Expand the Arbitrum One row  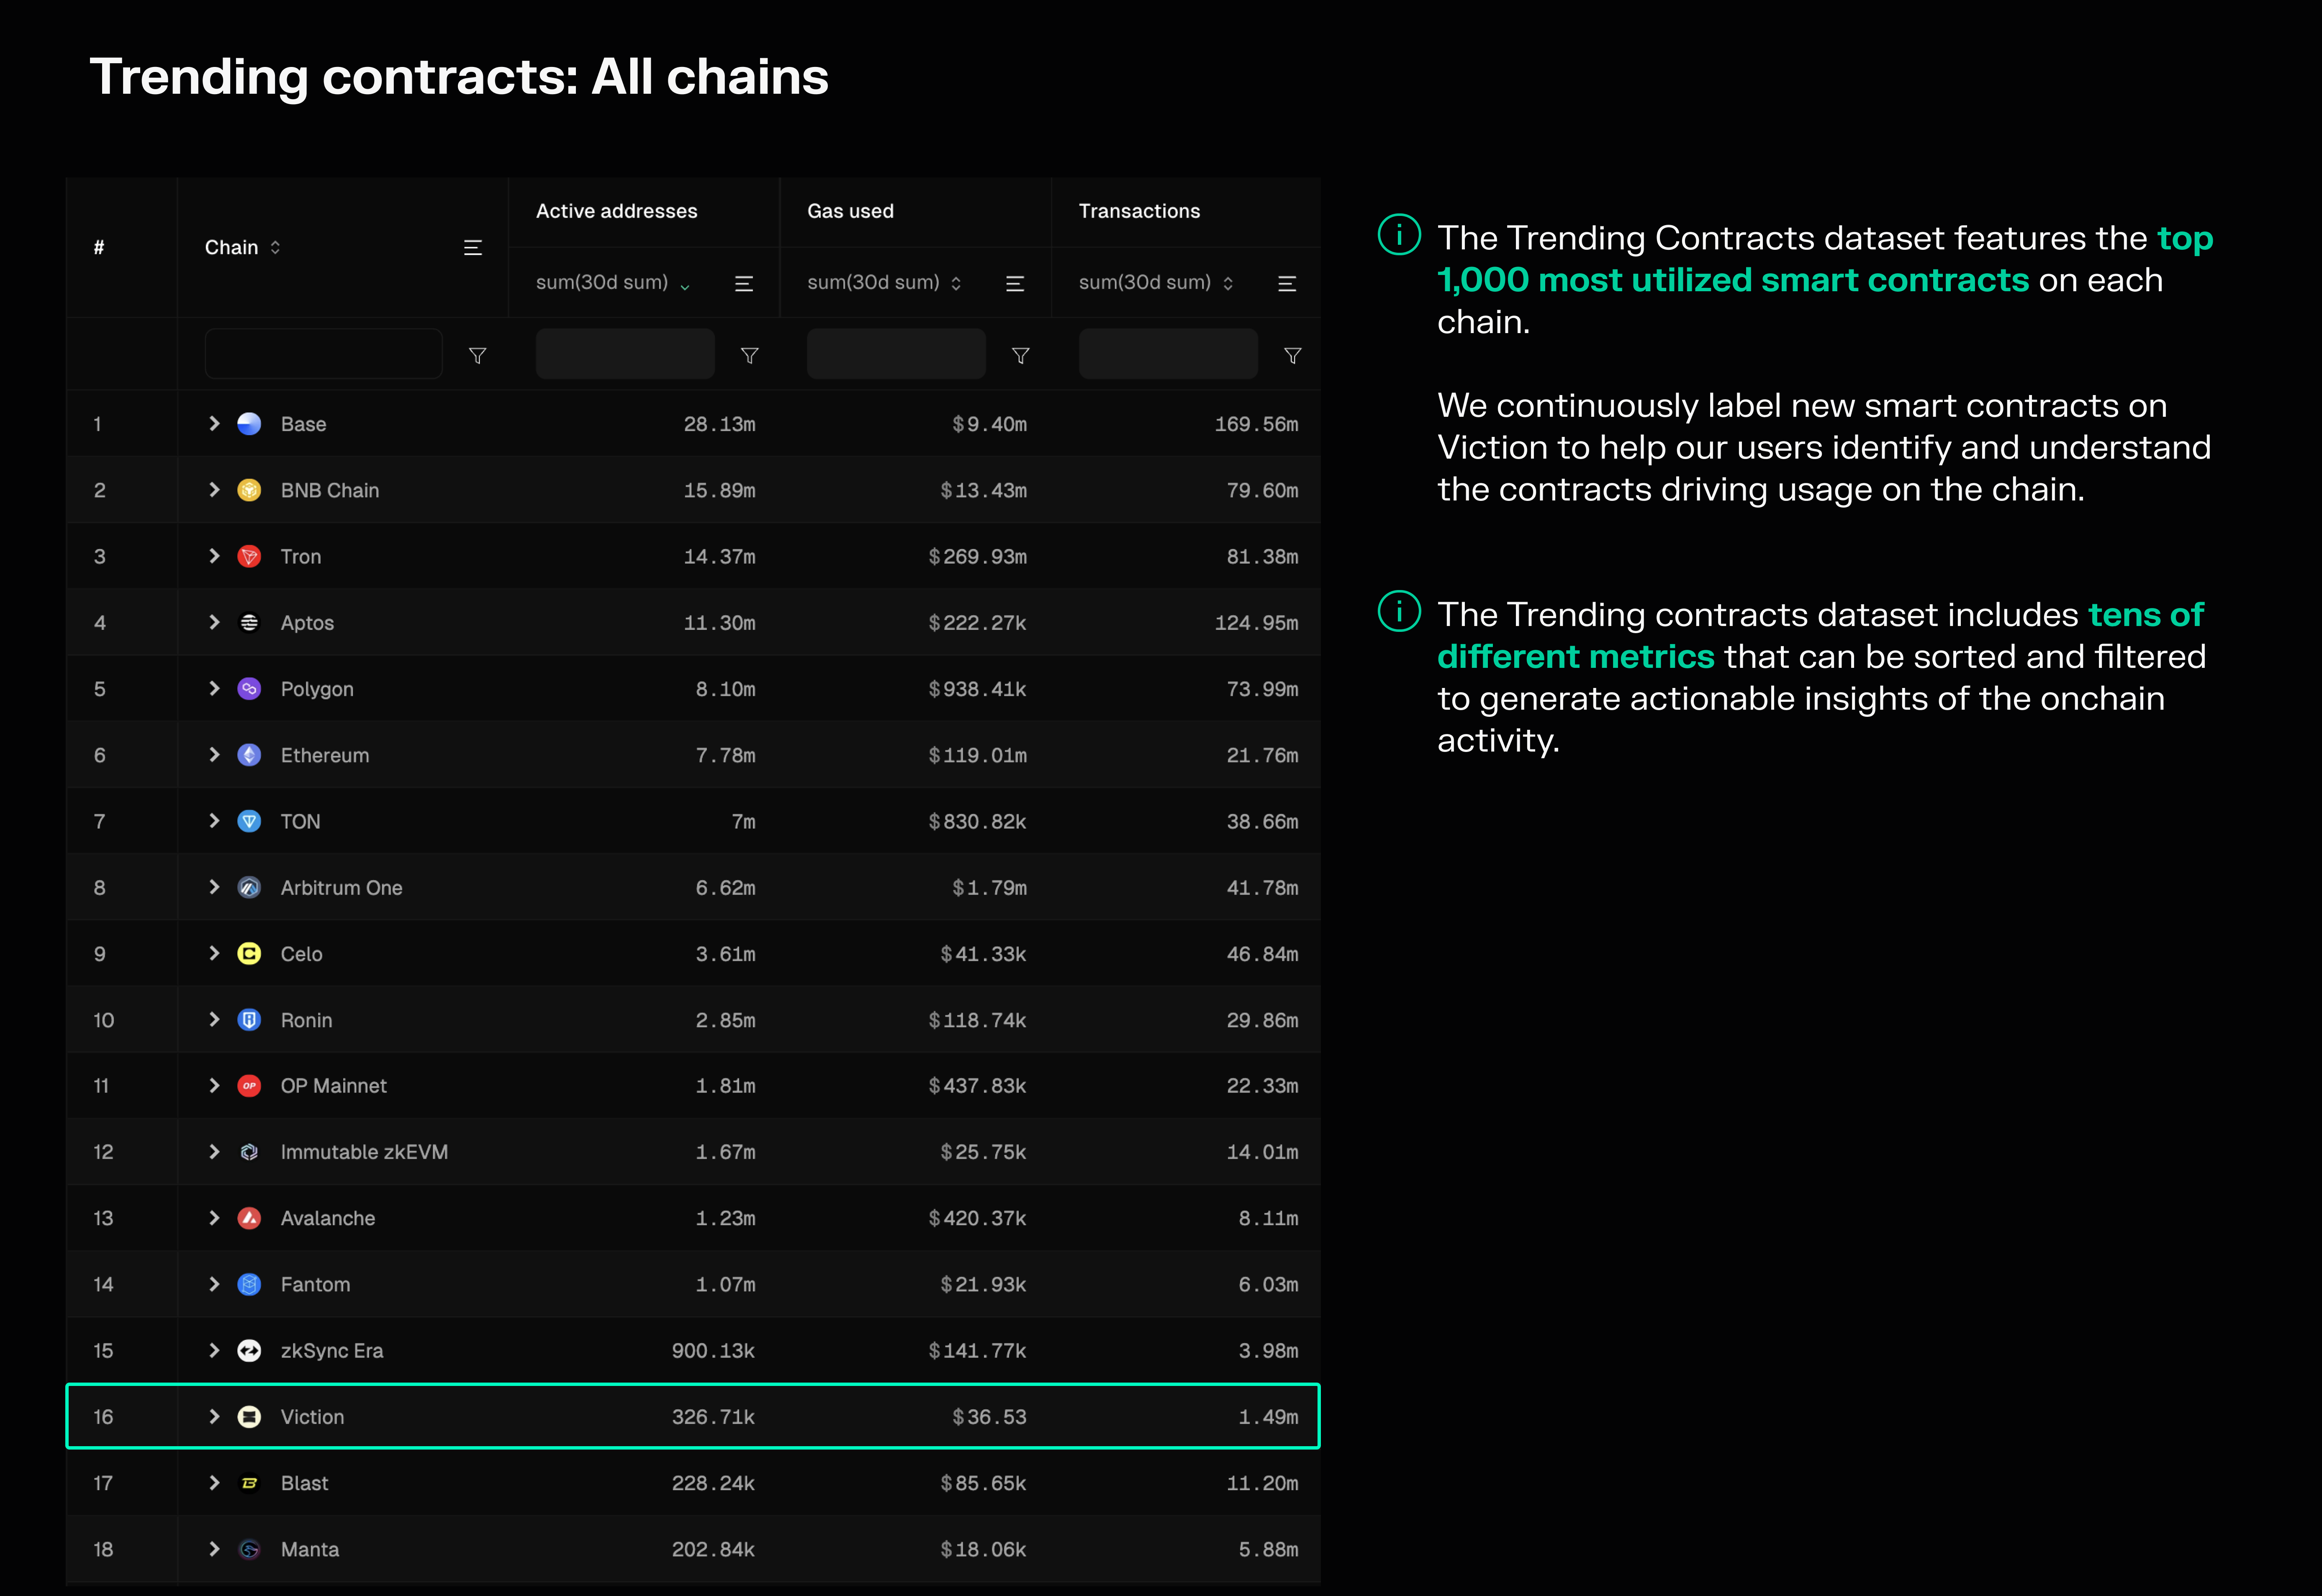(214, 888)
